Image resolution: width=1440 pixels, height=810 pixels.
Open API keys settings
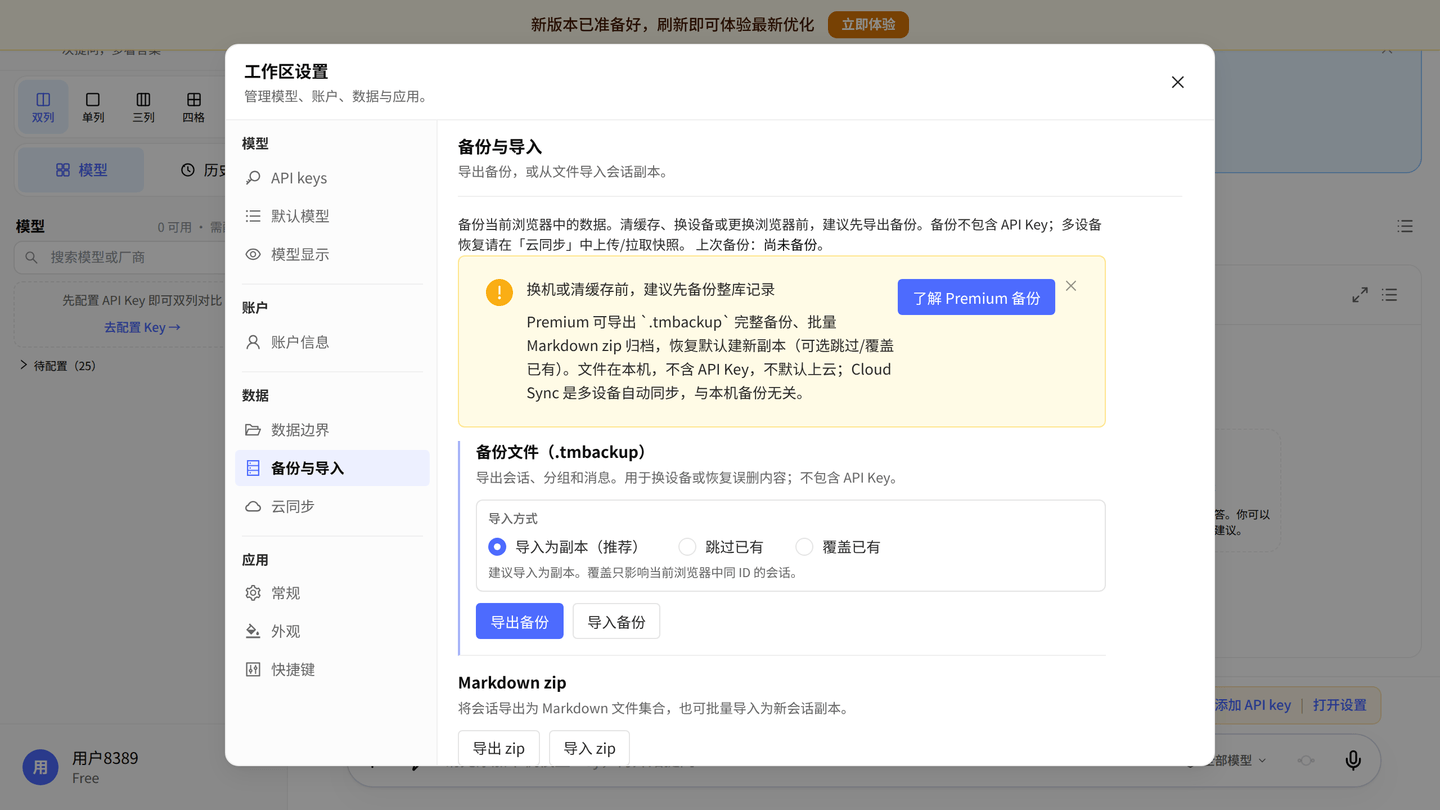[x=332, y=178]
